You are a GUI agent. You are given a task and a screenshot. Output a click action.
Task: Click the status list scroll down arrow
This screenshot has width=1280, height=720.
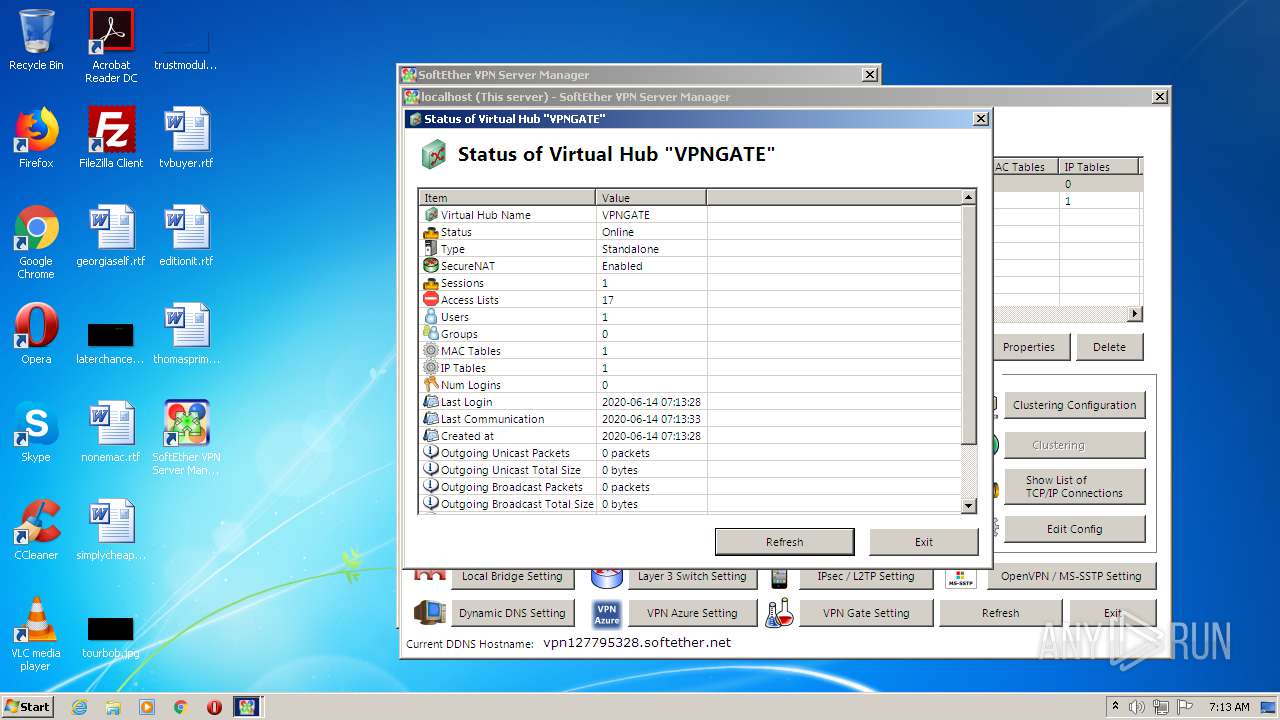968,506
